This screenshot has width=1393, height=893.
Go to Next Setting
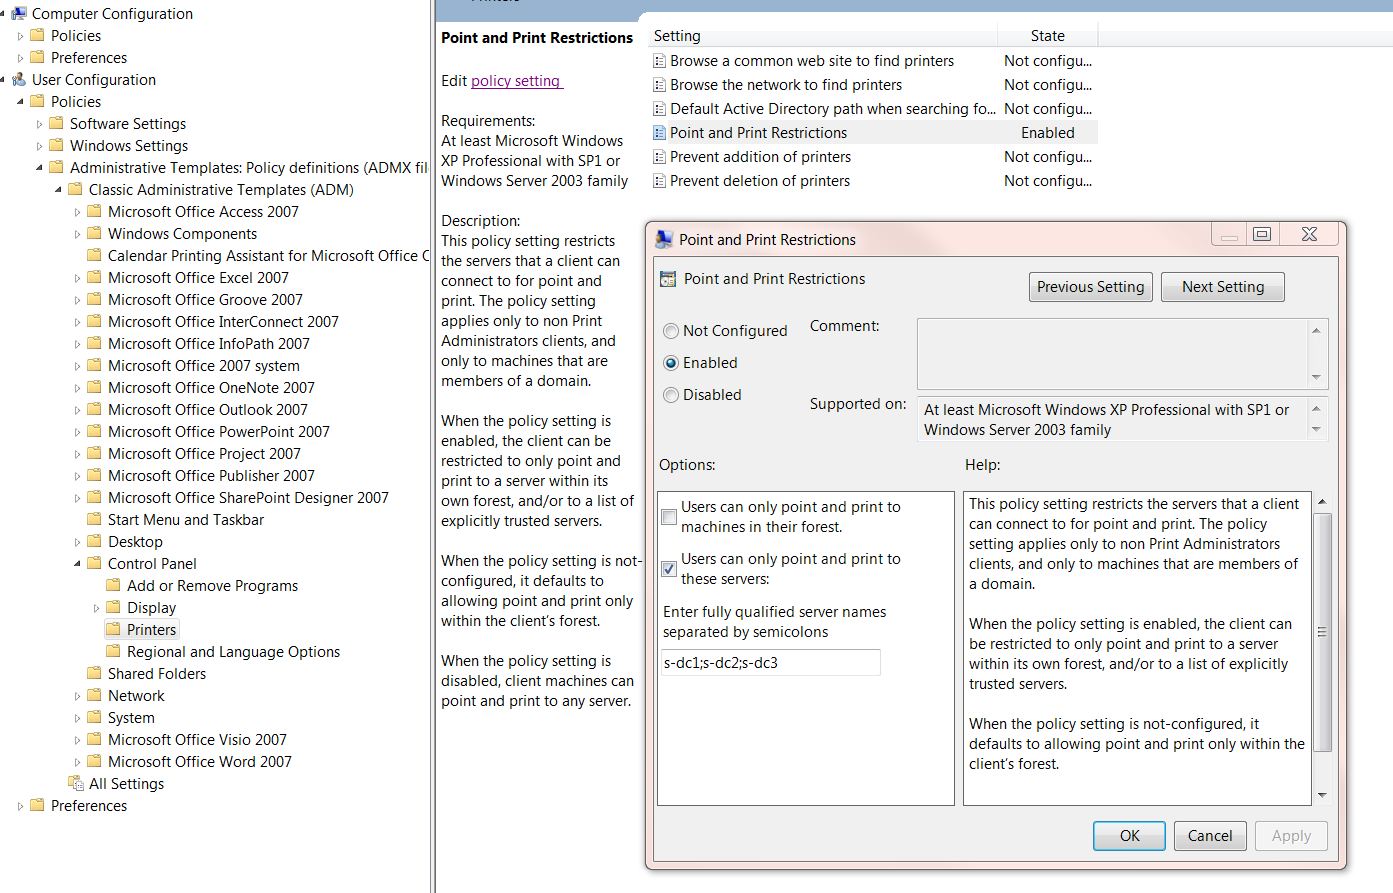(1223, 287)
